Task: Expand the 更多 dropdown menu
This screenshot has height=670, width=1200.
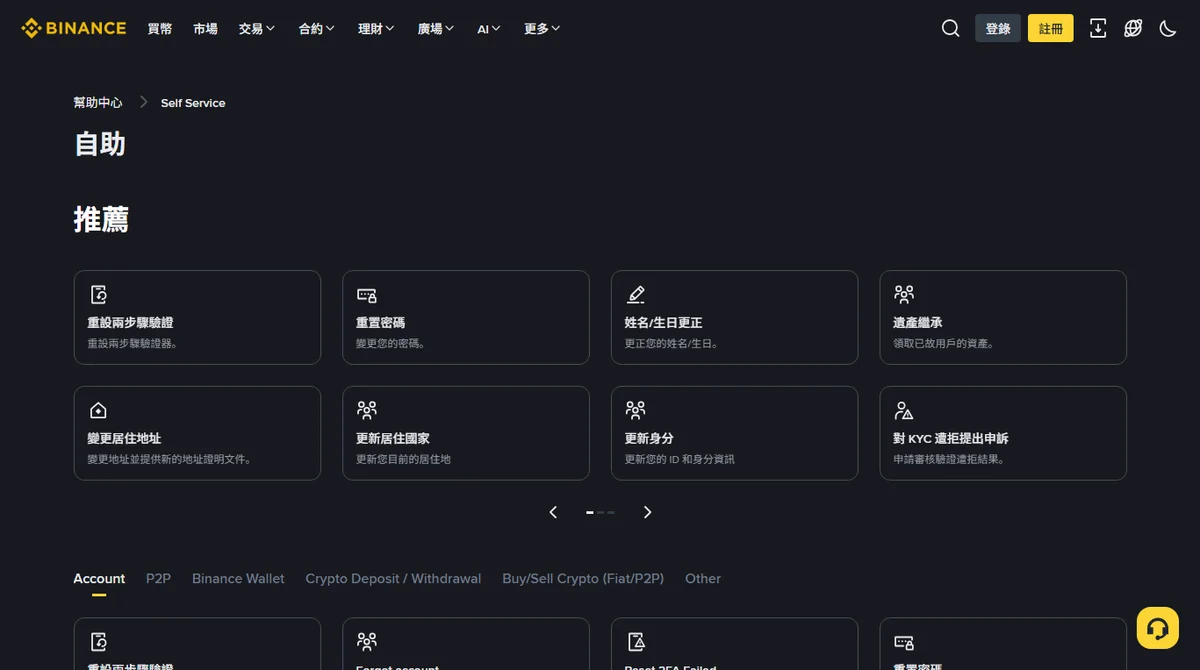Action: [542, 29]
